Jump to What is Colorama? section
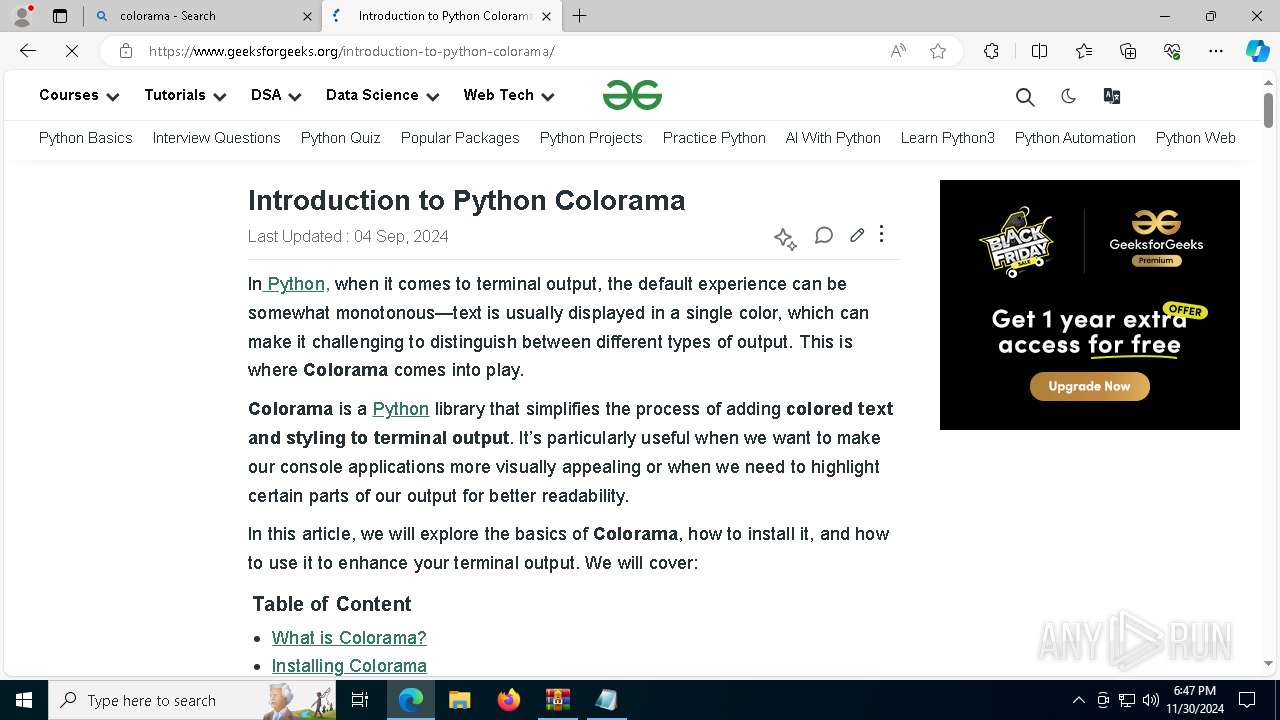The image size is (1280, 720). [x=349, y=638]
